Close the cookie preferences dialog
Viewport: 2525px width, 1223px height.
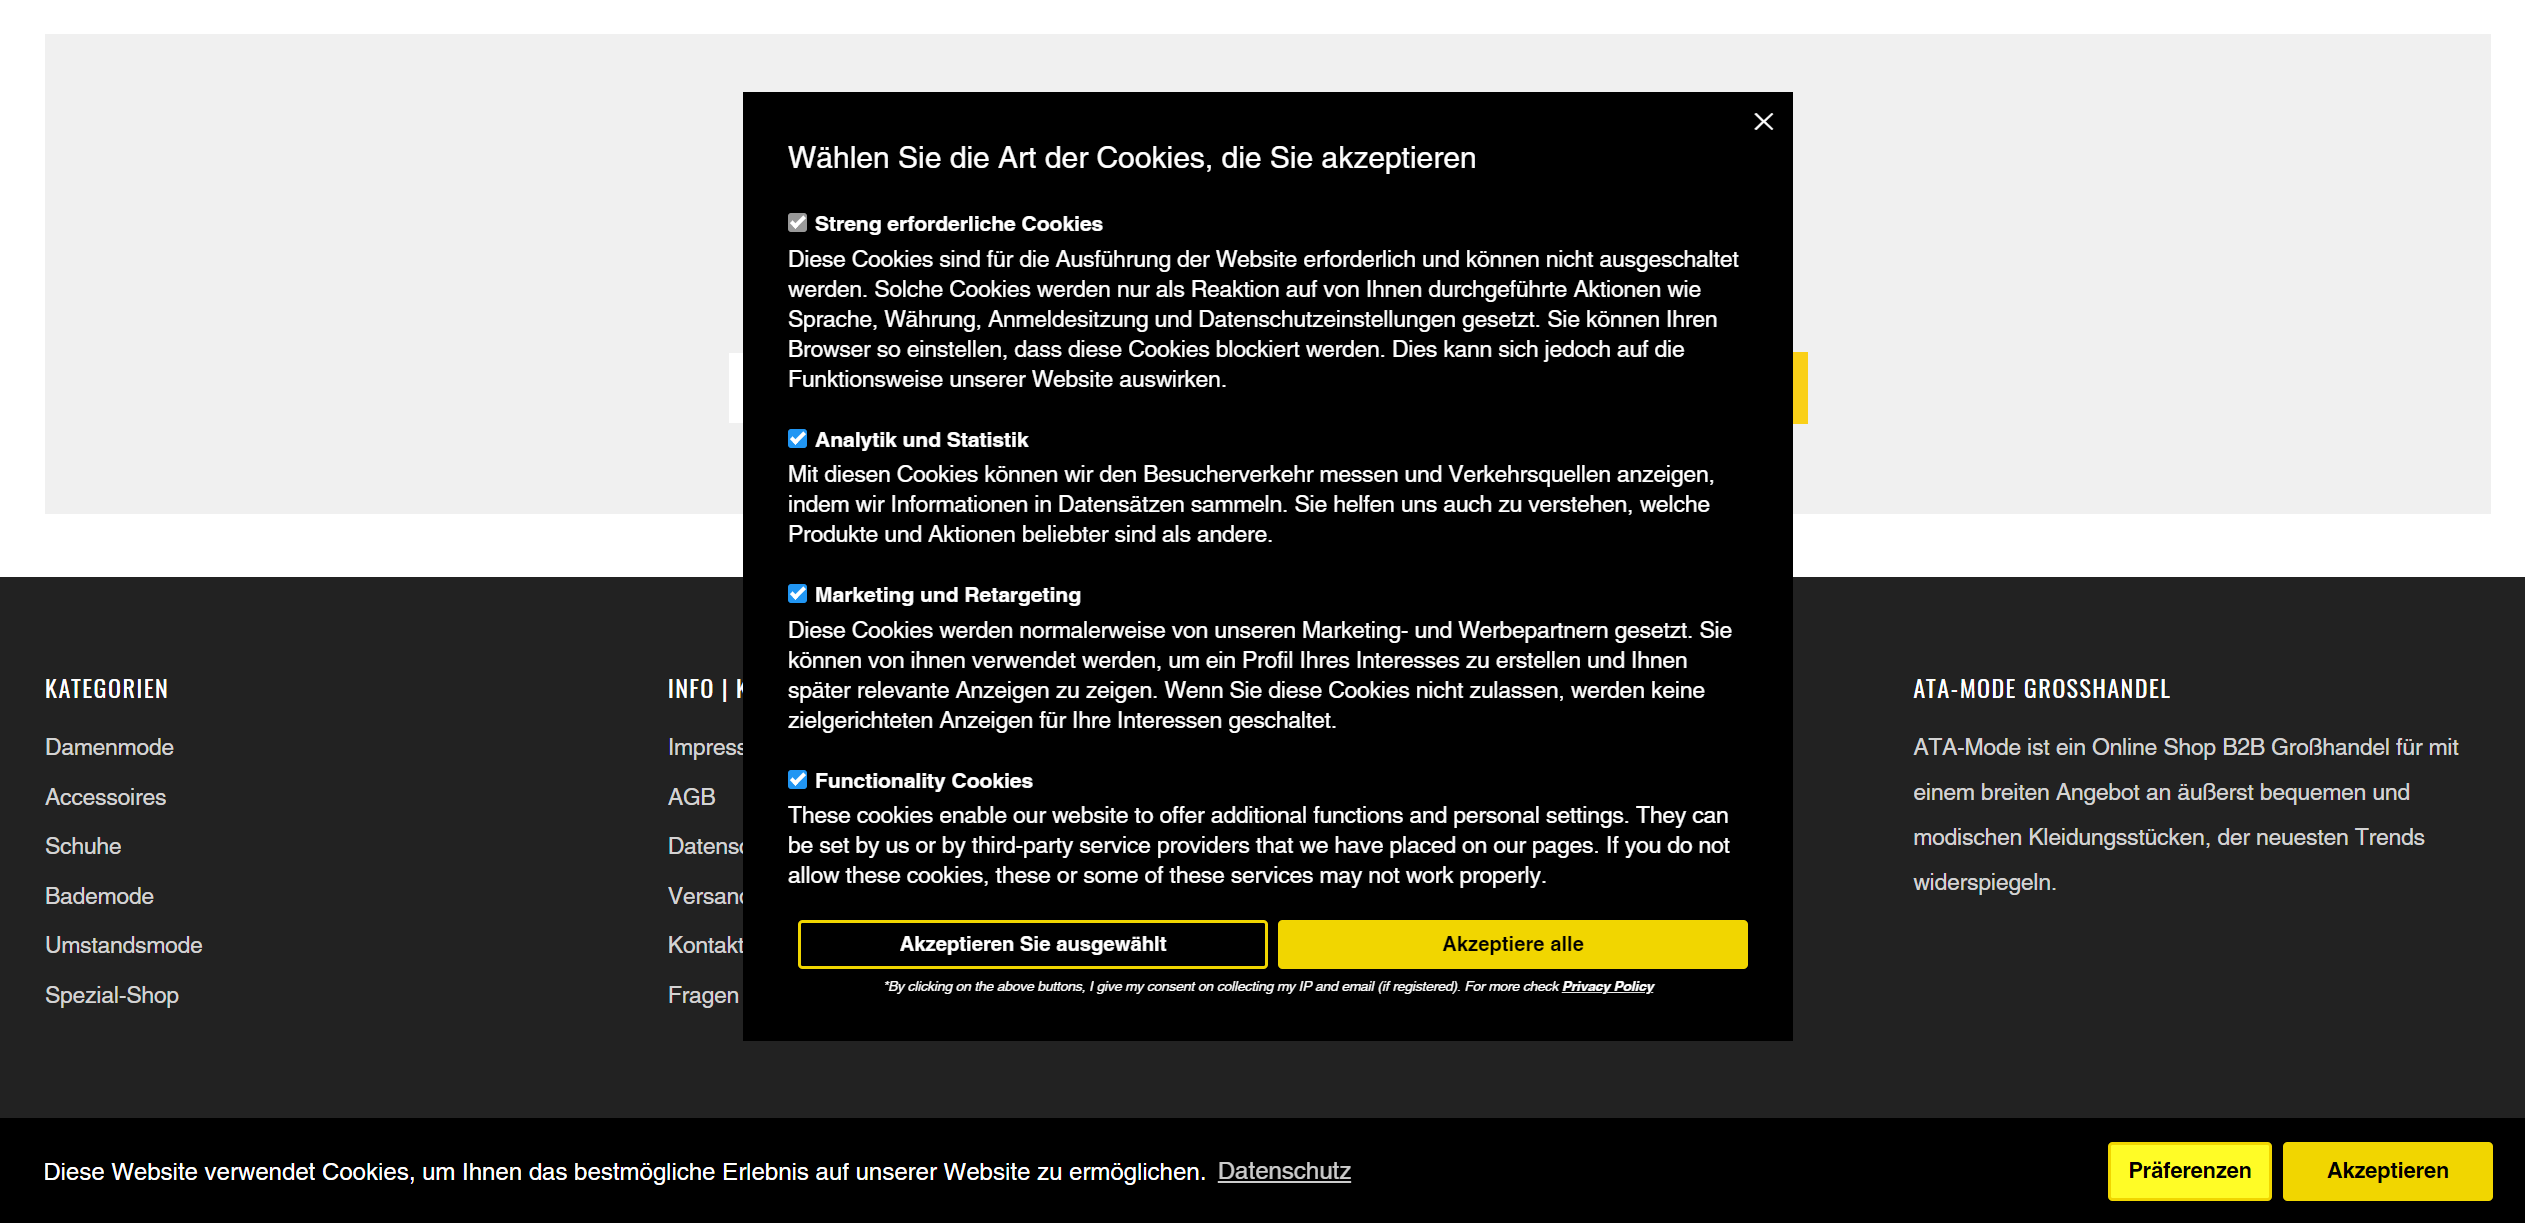point(1763,122)
